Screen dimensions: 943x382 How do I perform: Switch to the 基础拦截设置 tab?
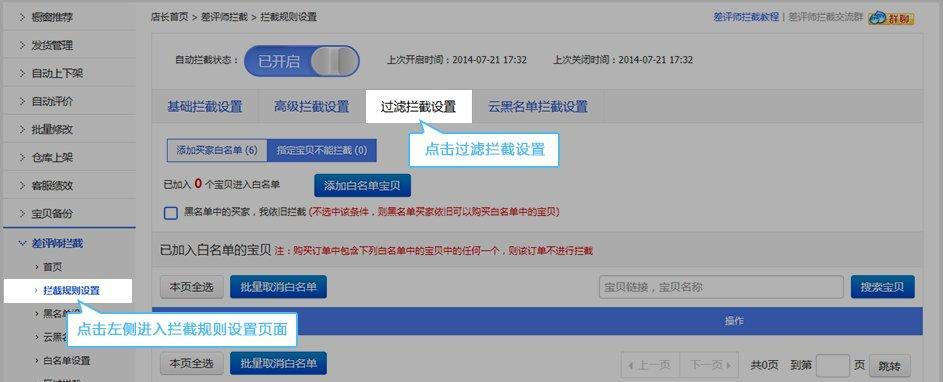pyautogui.click(x=204, y=107)
